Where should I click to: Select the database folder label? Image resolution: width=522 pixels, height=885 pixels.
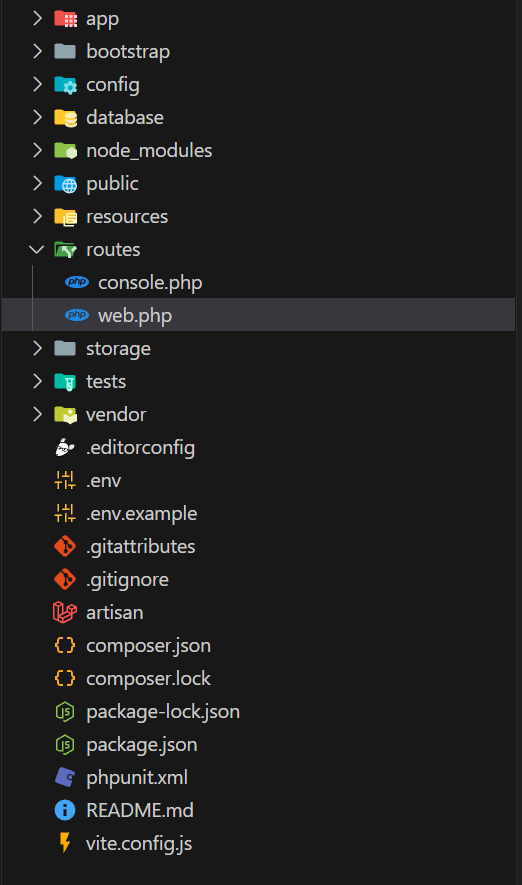pyautogui.click(x=125, y=117)
